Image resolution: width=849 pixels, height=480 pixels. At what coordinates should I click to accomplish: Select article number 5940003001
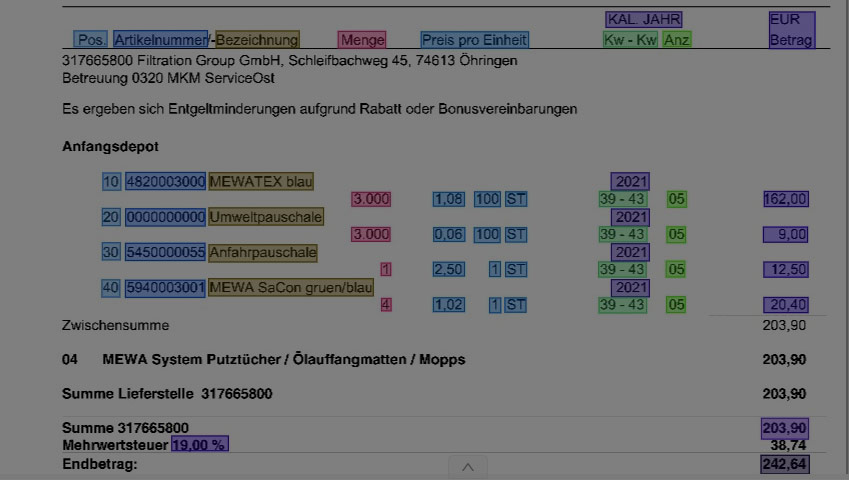tap(165, 288)
